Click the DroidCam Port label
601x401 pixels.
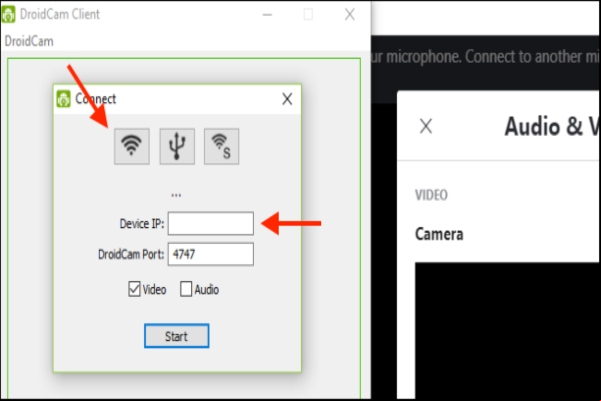tap(131, 254)
